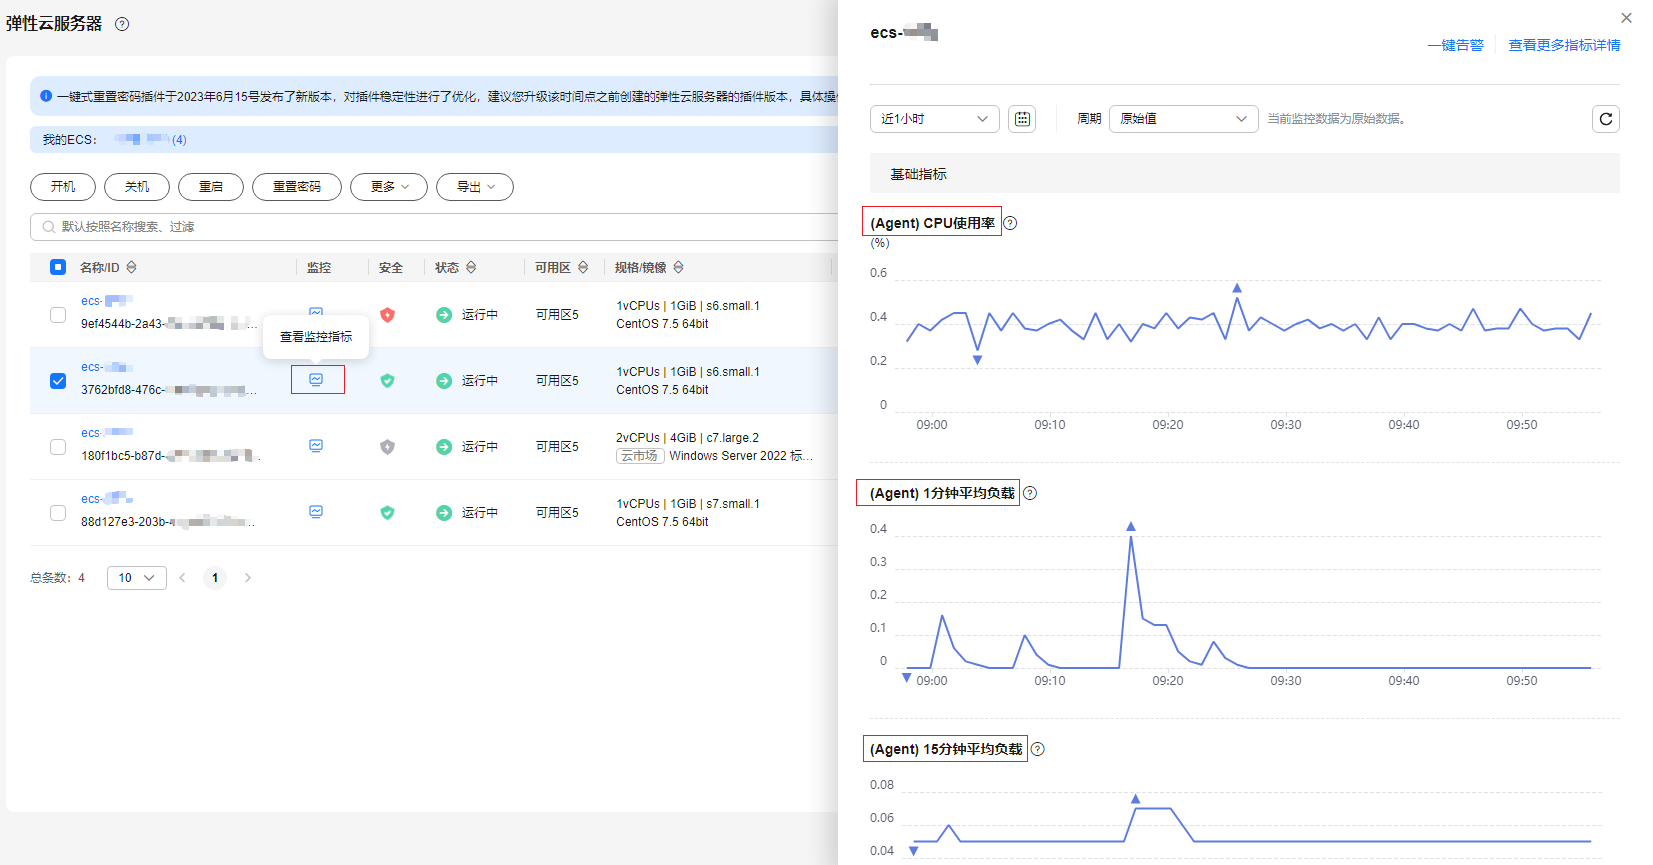Click the 关机 button

pyautogui.click(x=137, y=187)
